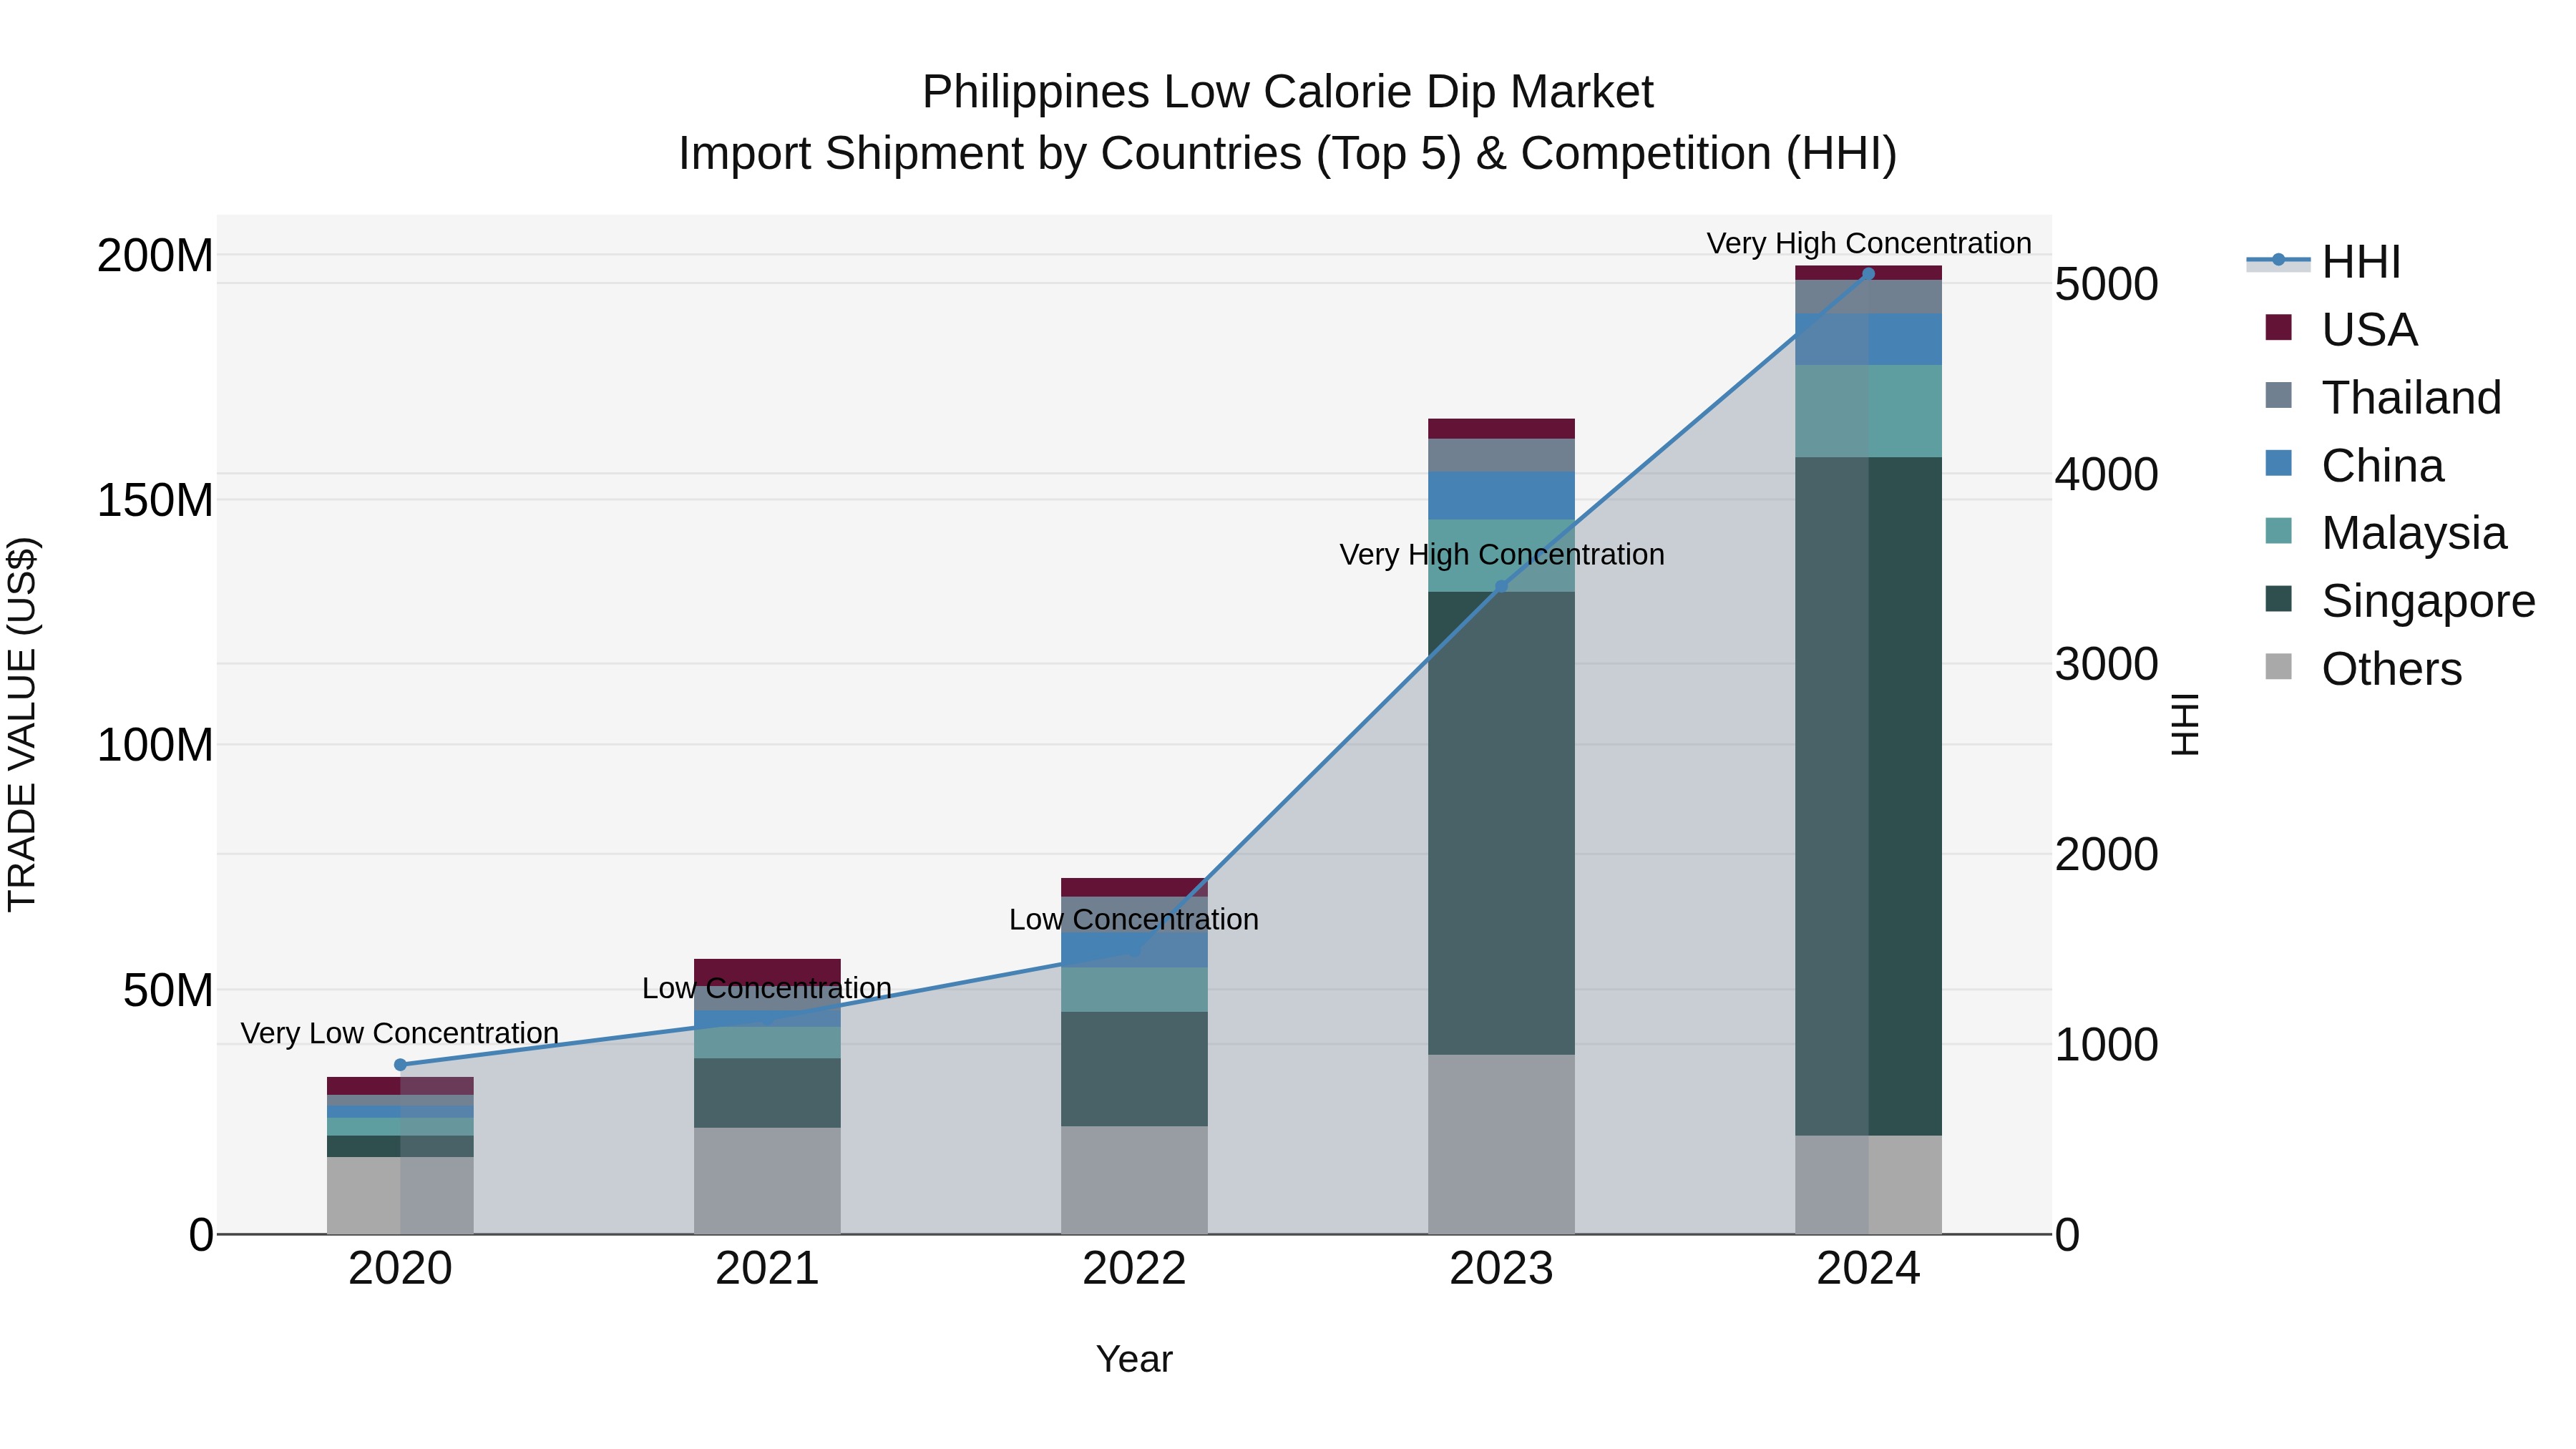Click the 100M left axis tick label
This screenshot has width=2576, height=1449.
(155, 746)
